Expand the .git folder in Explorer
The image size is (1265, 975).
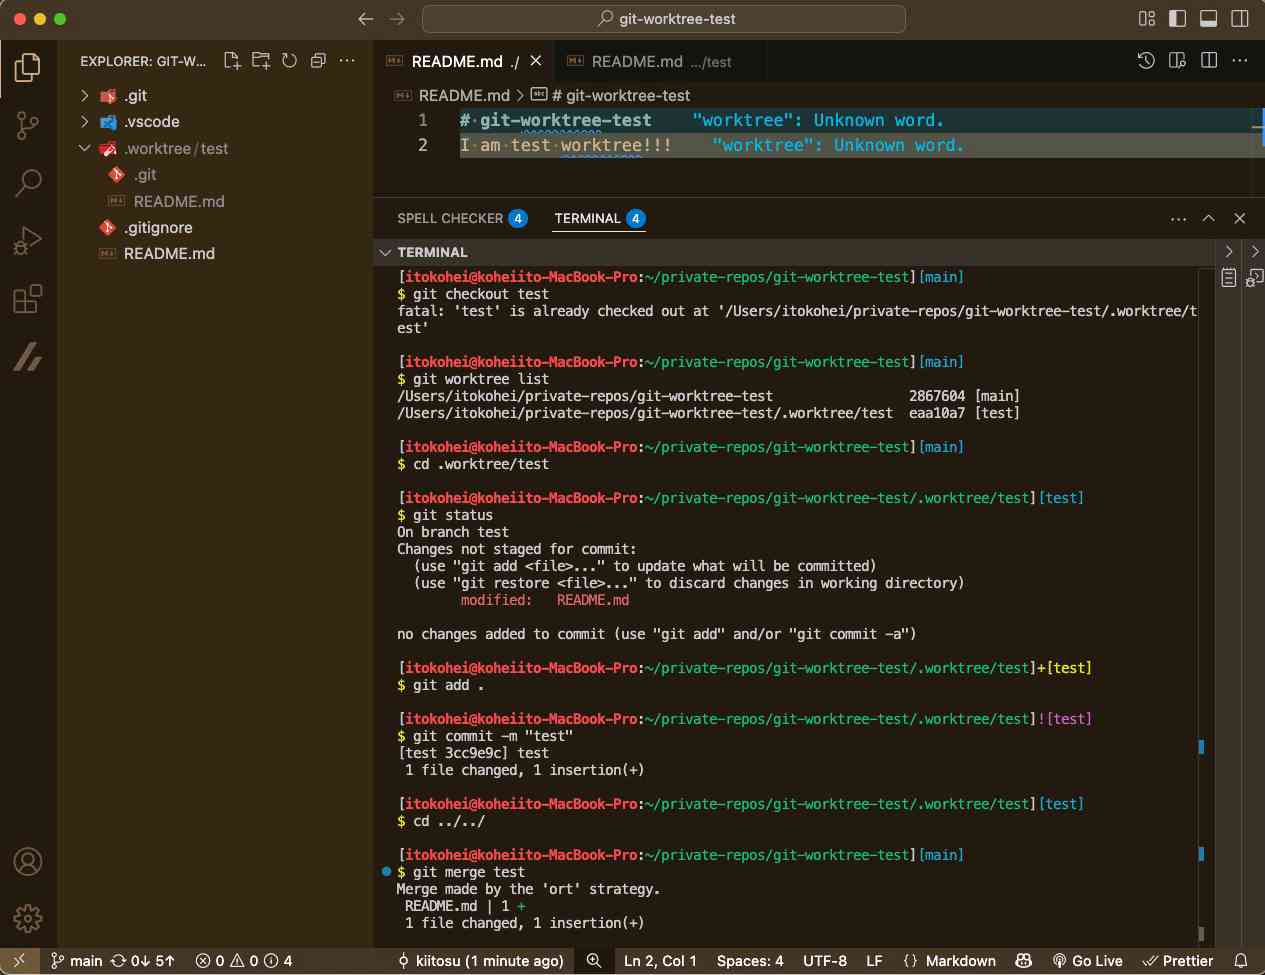click(x=84, y=96)
